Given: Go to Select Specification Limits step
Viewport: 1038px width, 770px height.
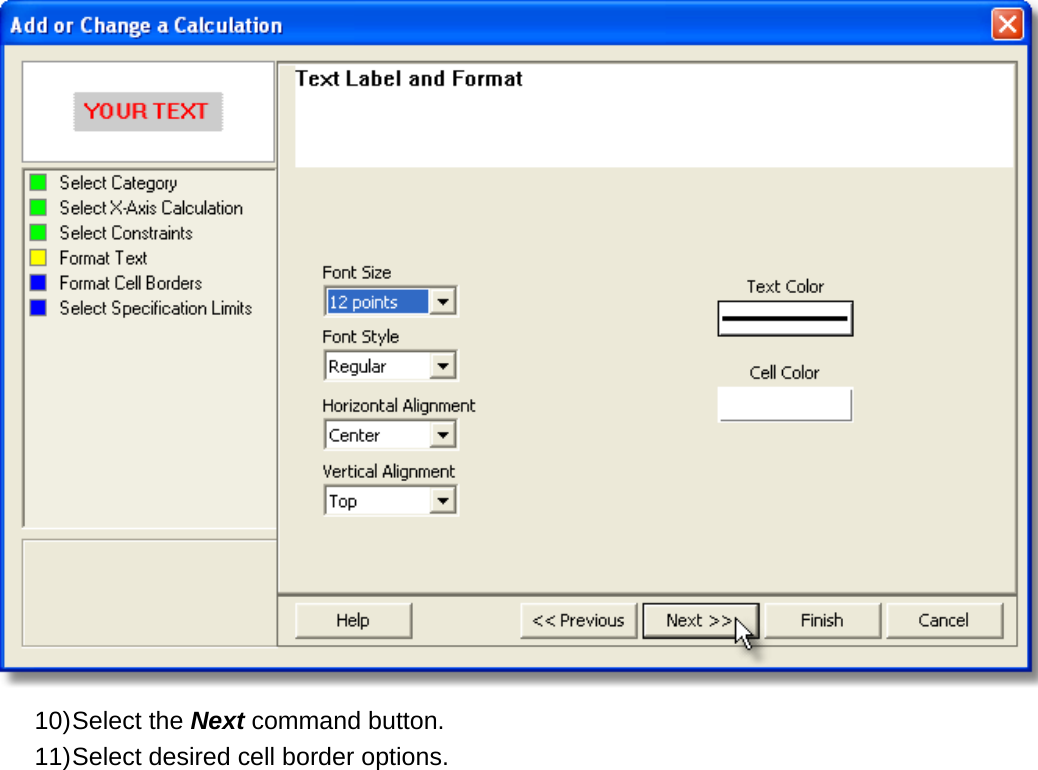Looking at the screenshot, I should tap(156, 309).
